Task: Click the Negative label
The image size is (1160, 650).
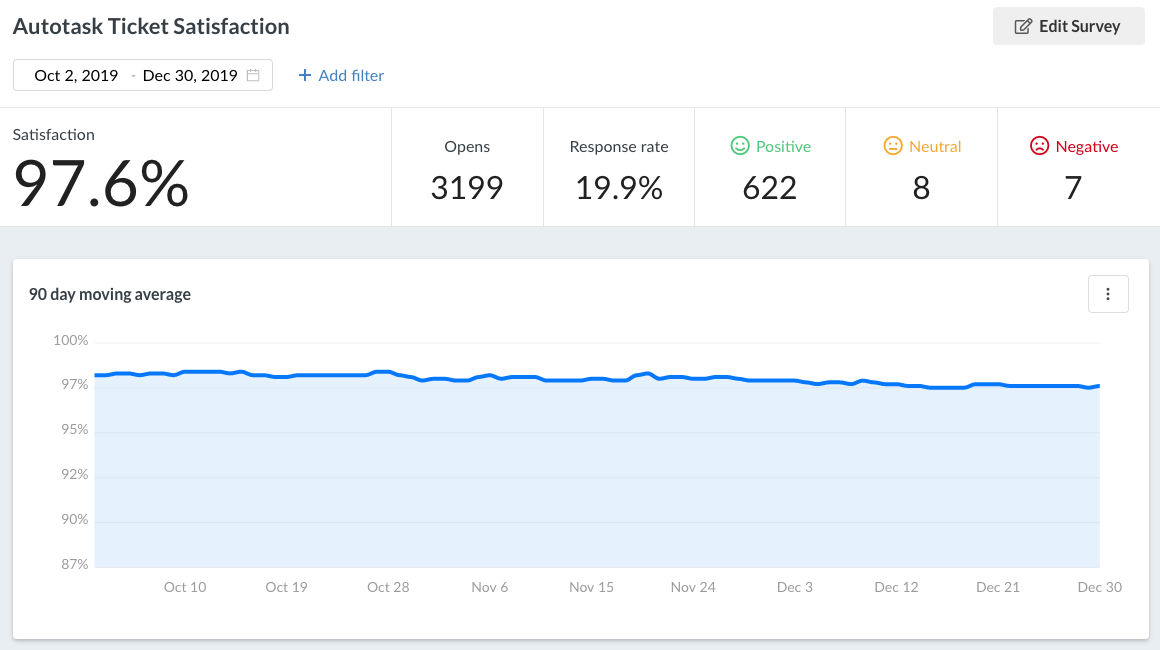Action: [x=1087, y=146]
